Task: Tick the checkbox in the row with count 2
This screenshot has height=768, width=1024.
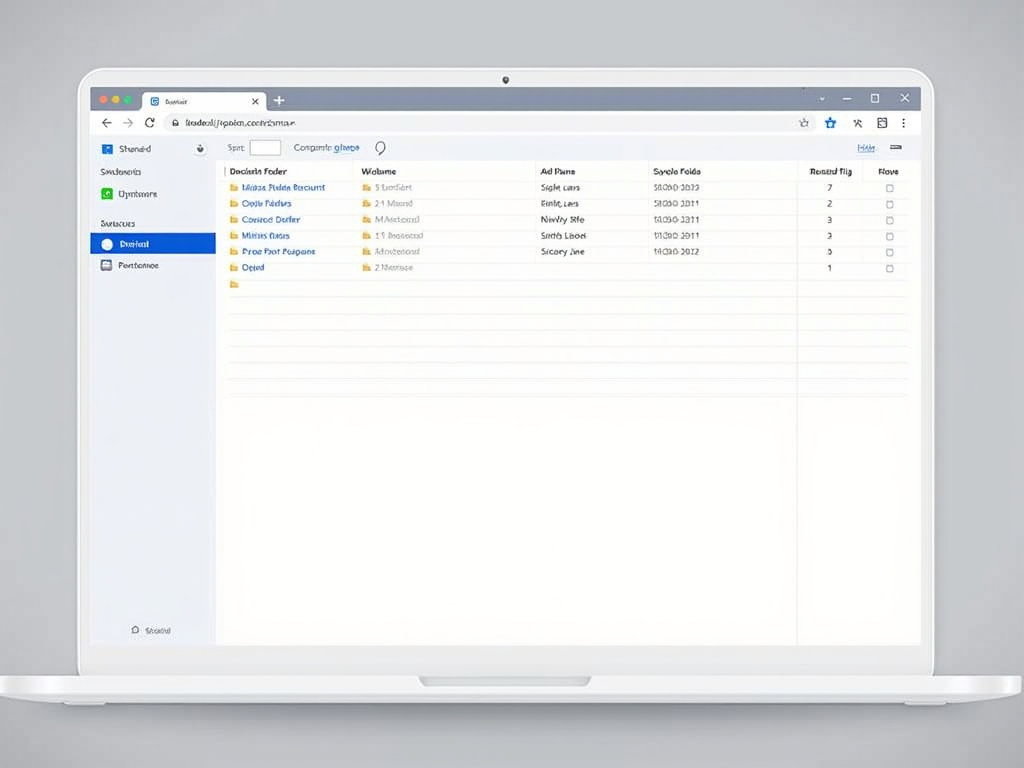Action: click(x=889, y=204)
